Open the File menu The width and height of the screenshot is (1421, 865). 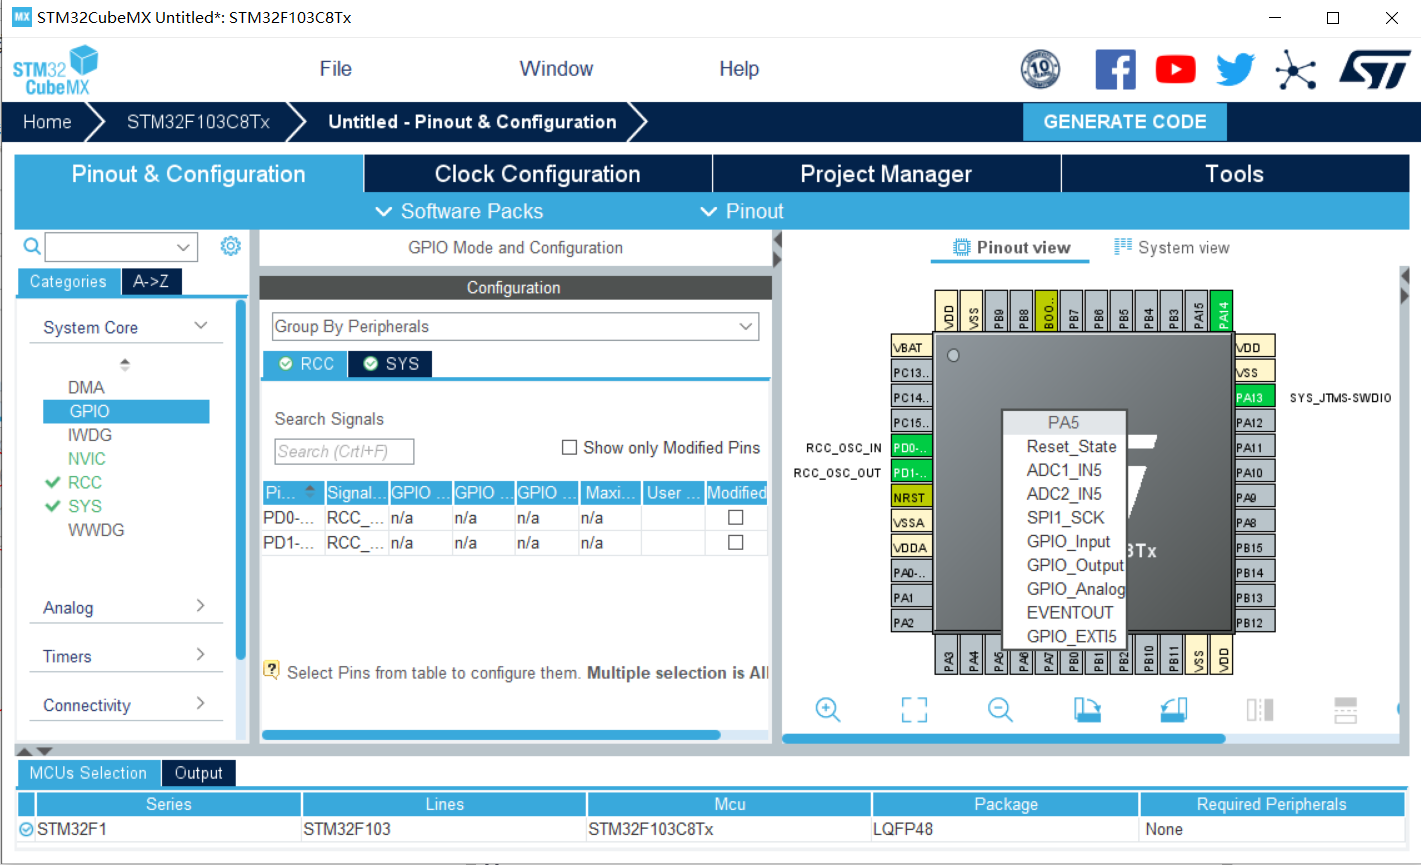pyautogui.click(x=336, y=69)
